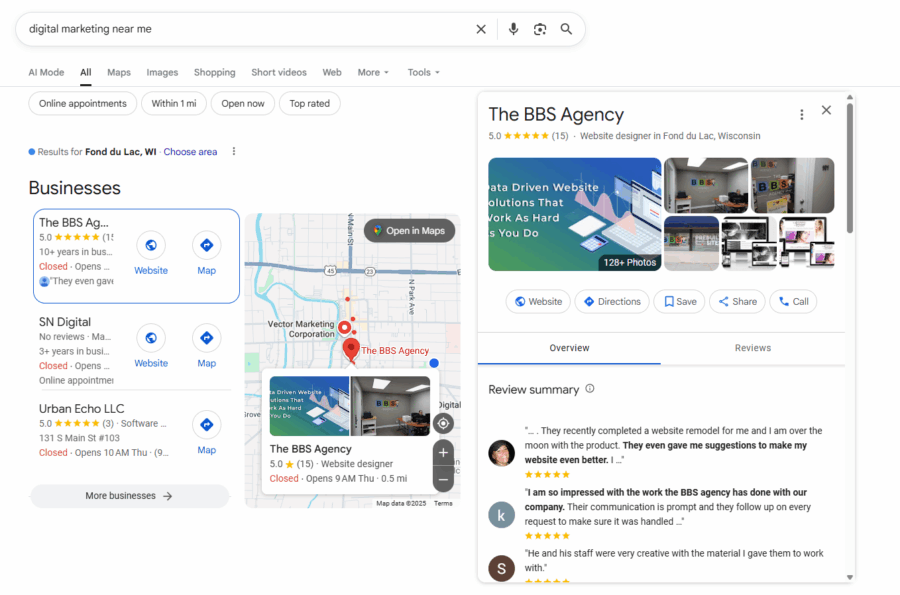900x595 pixels.
Task: Click the magnifying glass search icon
Action: (x=566, y=29)
